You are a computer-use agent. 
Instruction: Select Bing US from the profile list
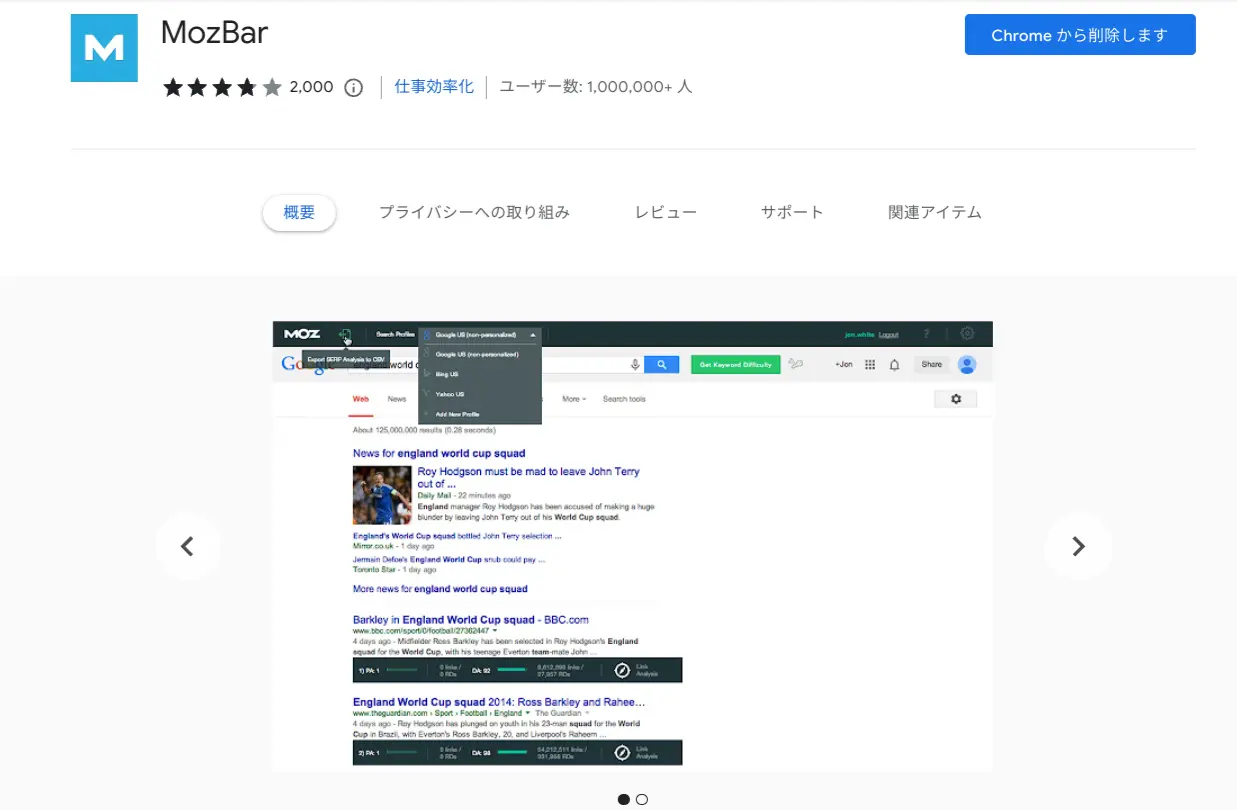pos(447,374)
